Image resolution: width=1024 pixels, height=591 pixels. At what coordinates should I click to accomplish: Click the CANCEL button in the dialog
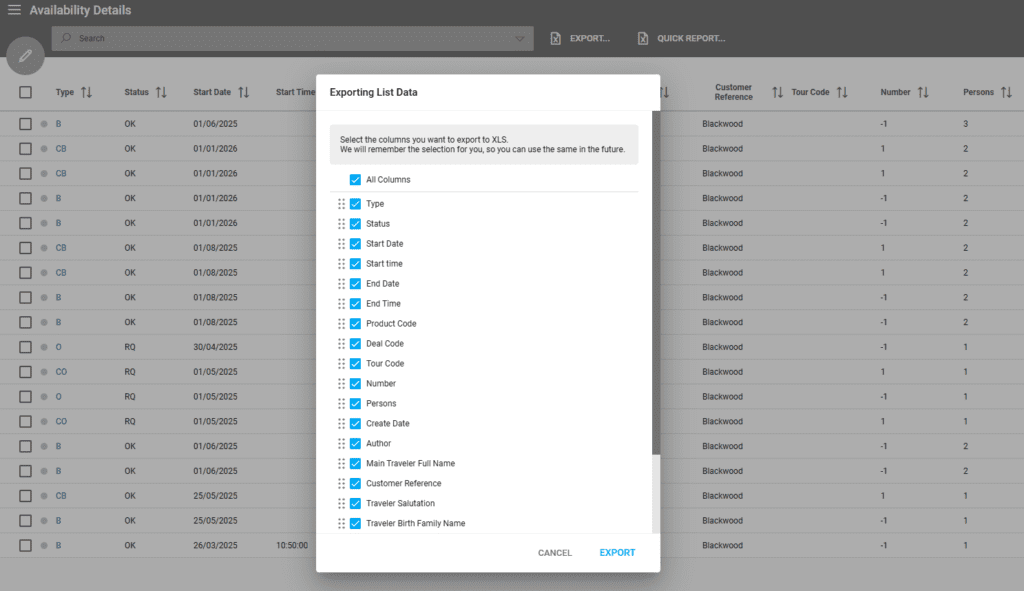click(x=554, y=552)
